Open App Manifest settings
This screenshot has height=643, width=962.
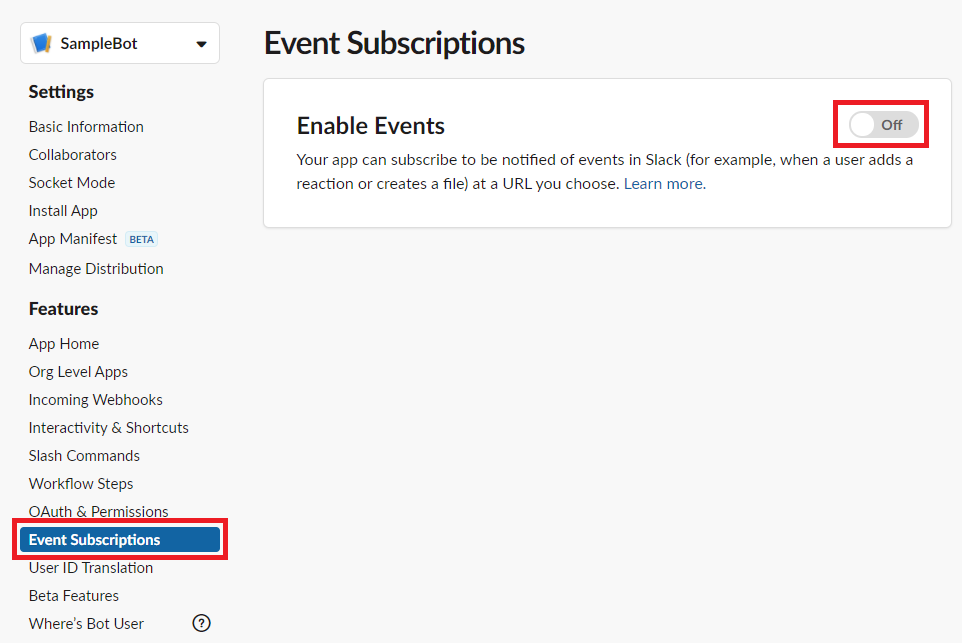(x=72, y=239)
